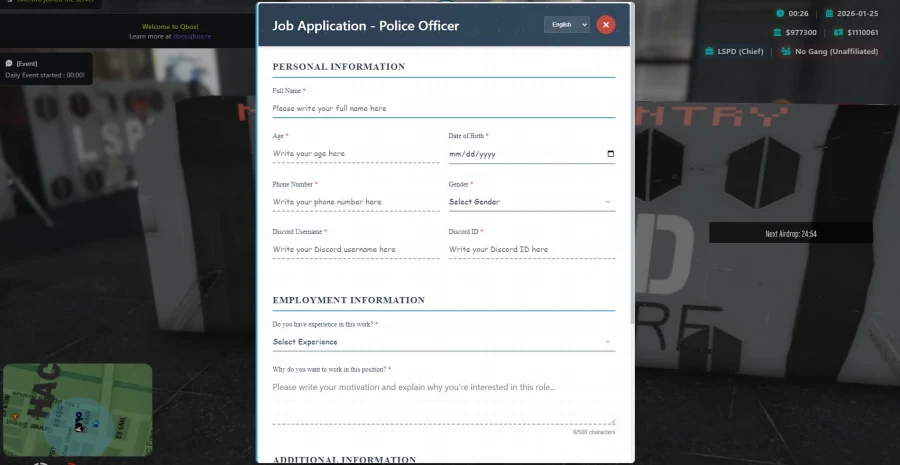This screenshot has height=465, width=900.
Task: Click the cash icon beside $1110061
Action: (839, 33)
